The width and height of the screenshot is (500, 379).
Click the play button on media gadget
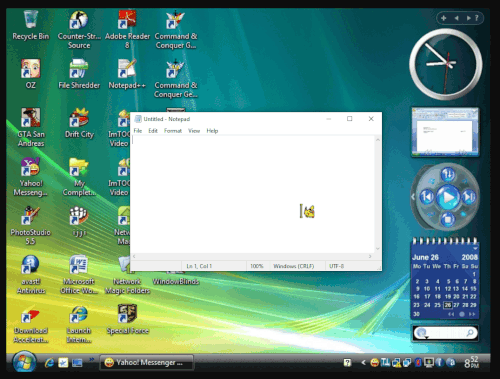448,197
